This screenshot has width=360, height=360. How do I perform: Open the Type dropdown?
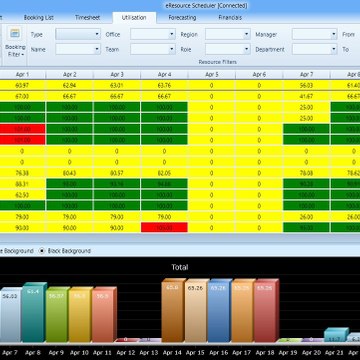coord(78,34)
